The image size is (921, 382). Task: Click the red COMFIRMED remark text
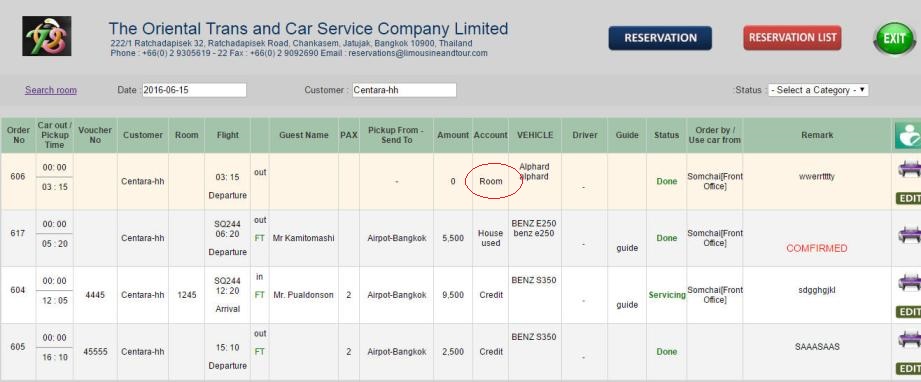pos(816,249)
